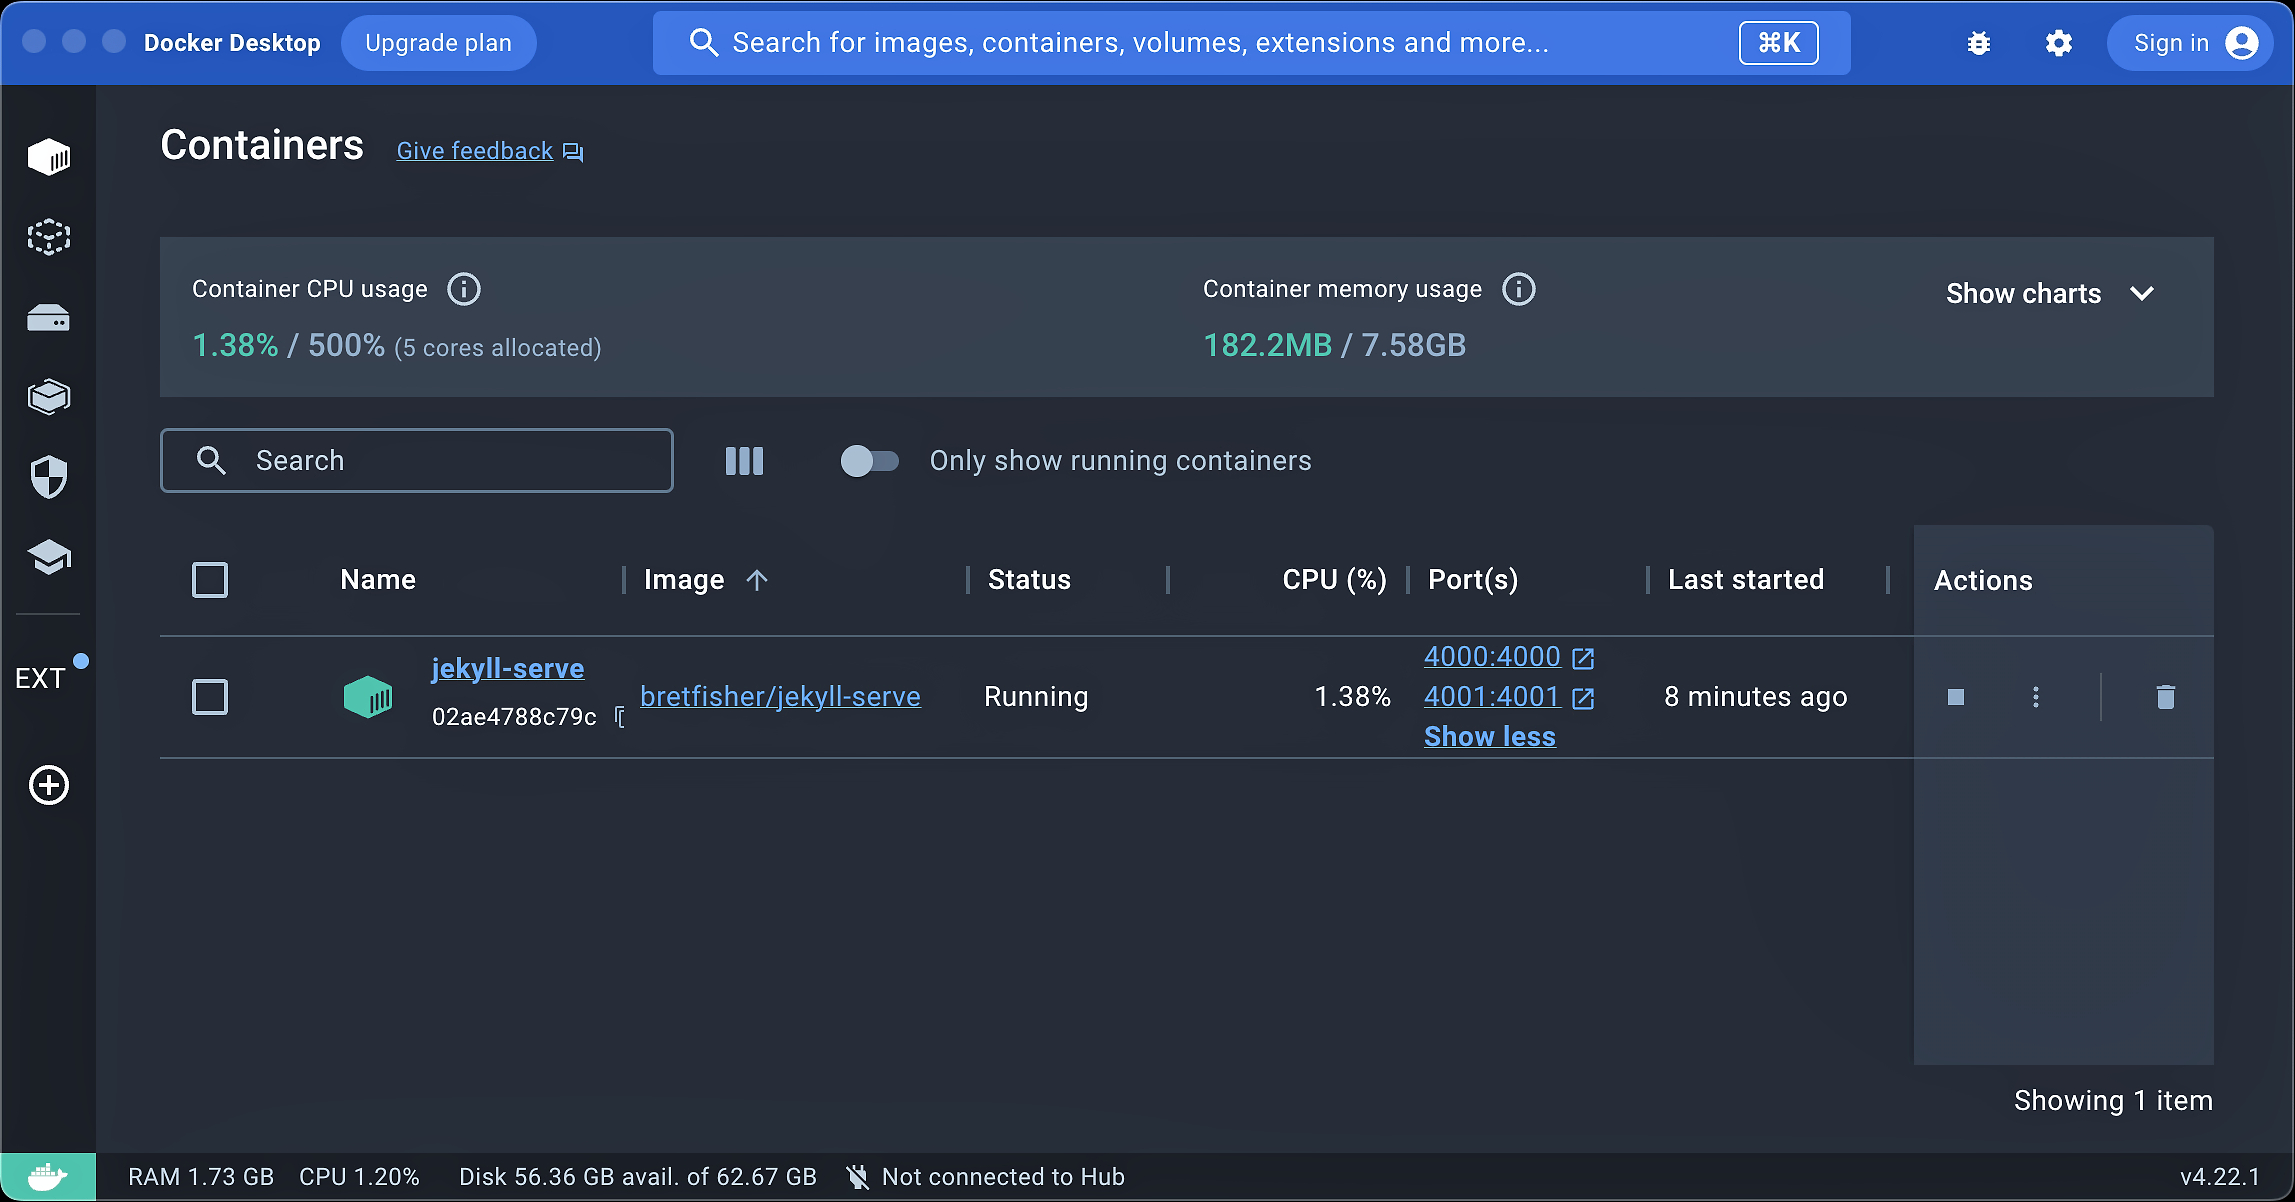Screen dimensions: 2295x1202
Task: Open settings gear icon
Action: click(2058, 43)
